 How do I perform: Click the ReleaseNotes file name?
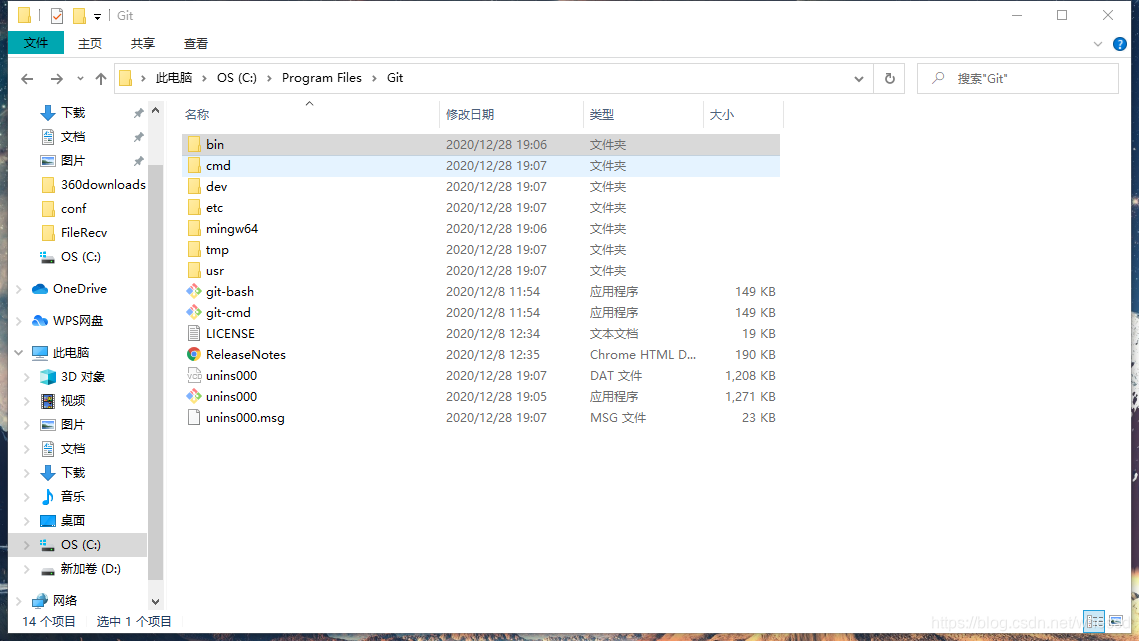click(x=246, y=355)
